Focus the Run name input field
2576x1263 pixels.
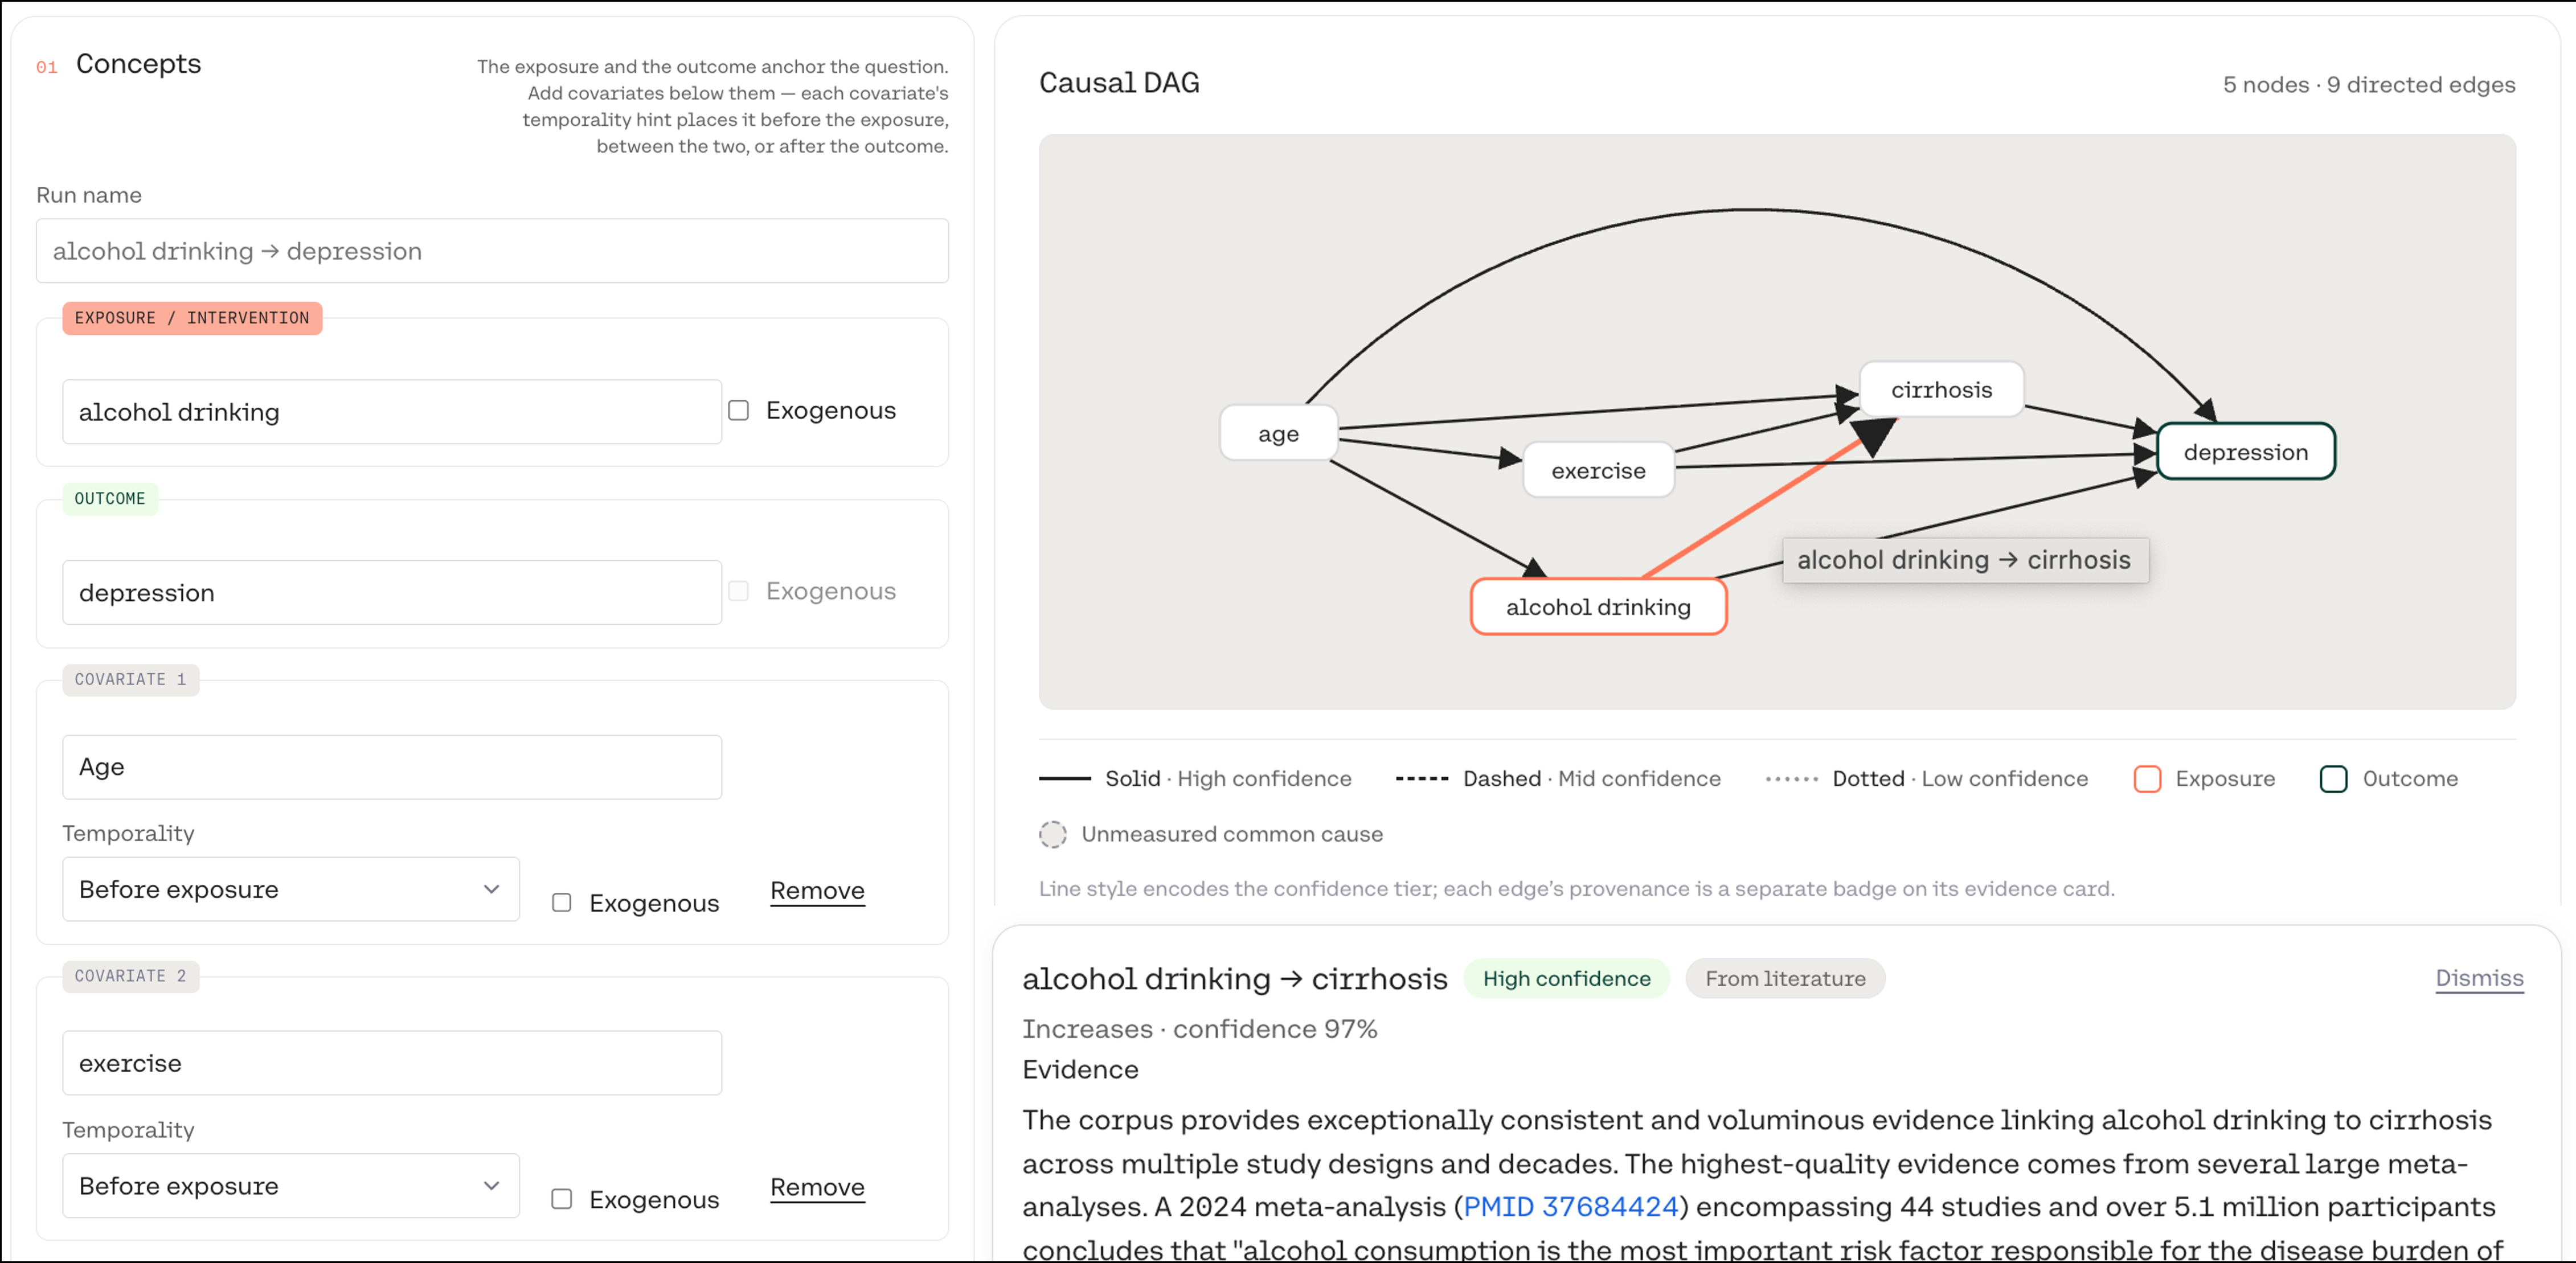(x=492, y=251)
